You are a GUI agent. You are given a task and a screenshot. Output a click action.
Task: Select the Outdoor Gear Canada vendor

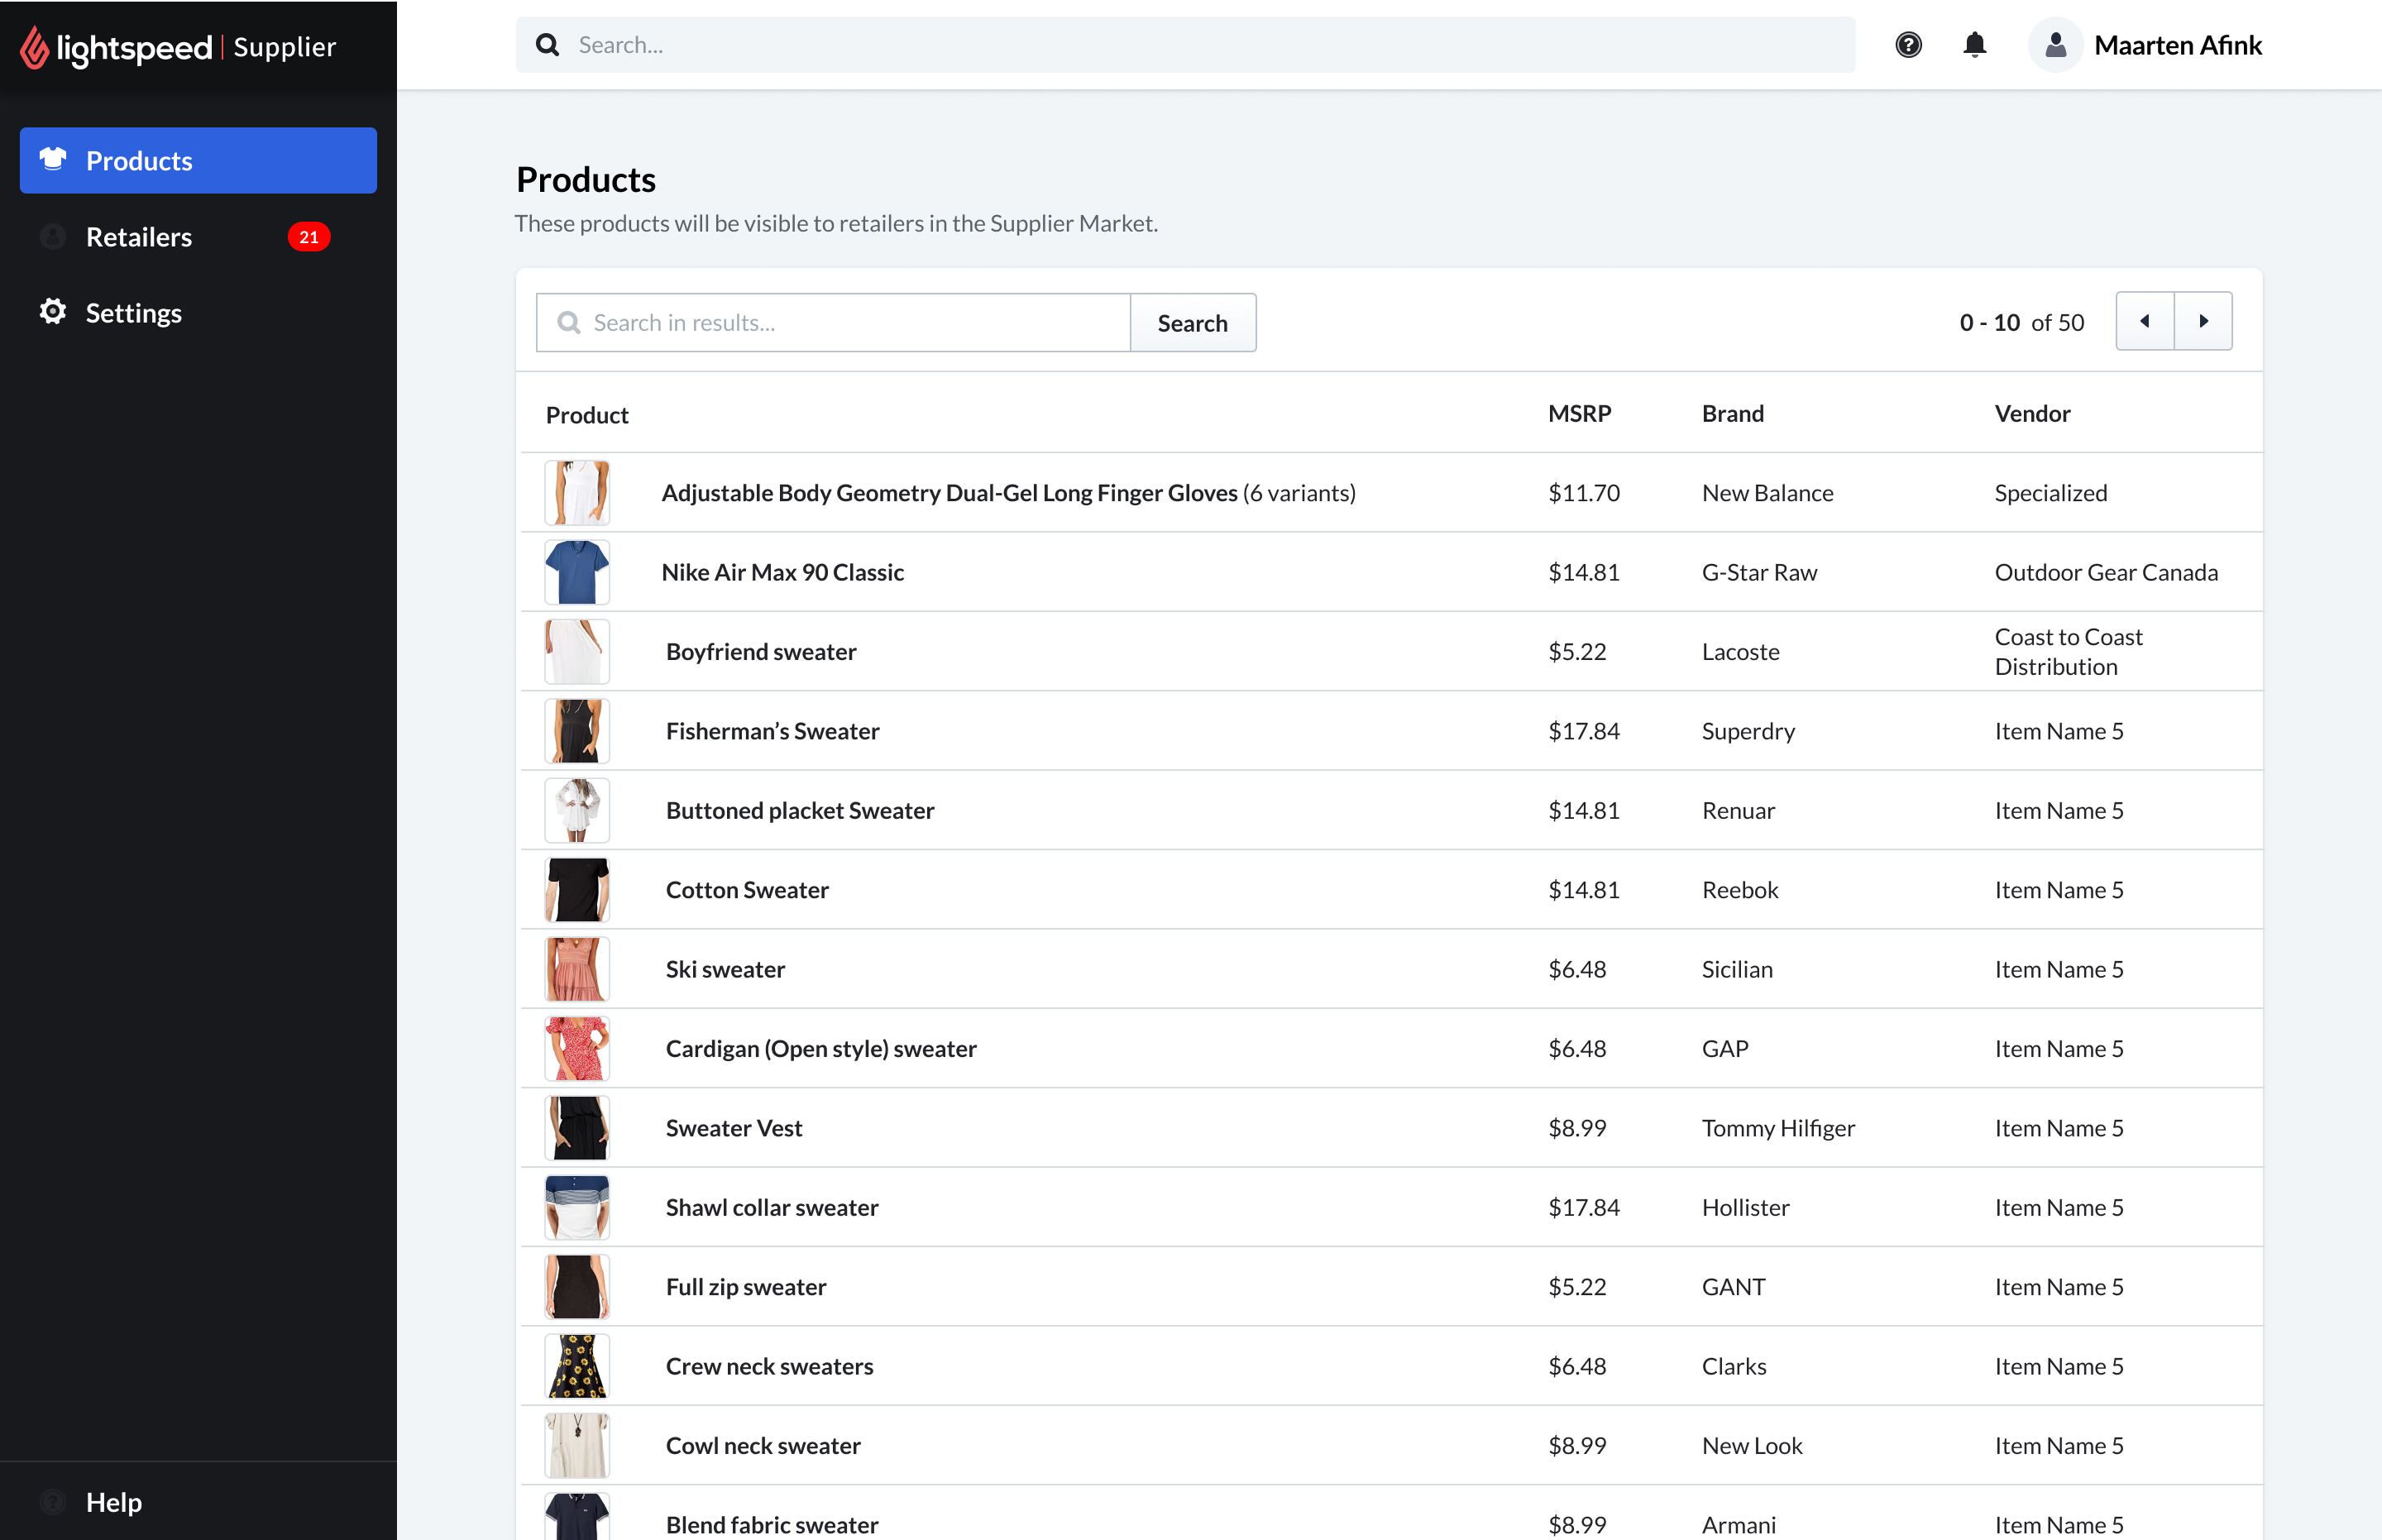(x=2106, y=572)
